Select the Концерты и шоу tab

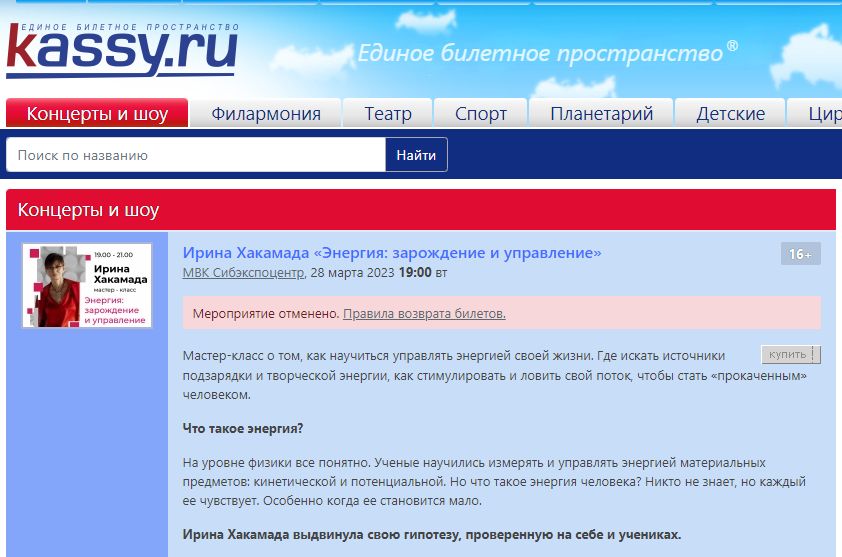(97, 113)
